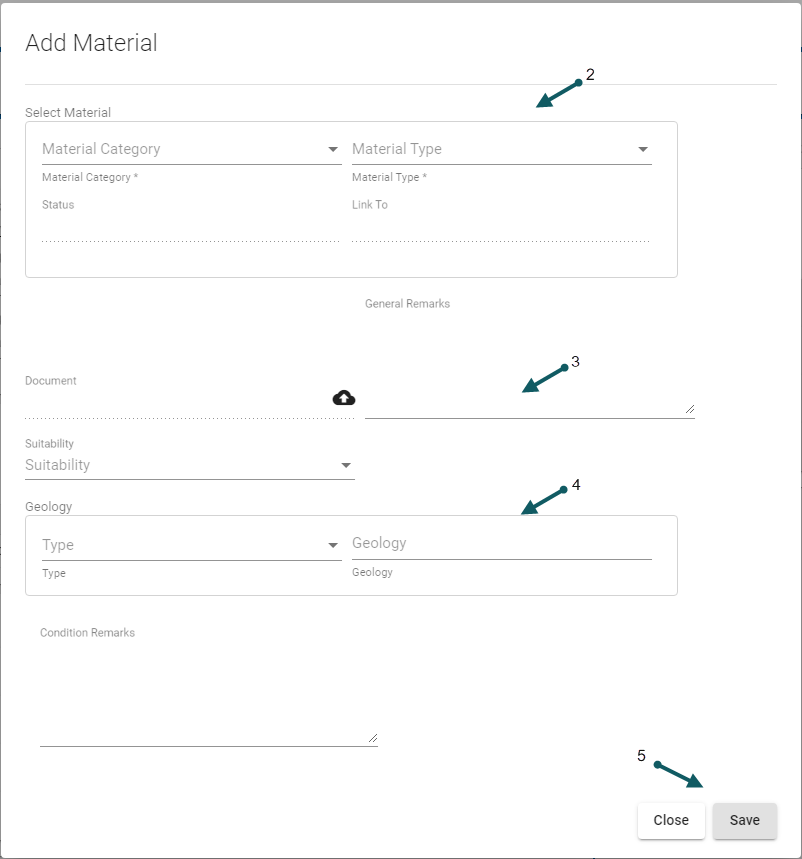Click the Material Type placeholder text

(397, 149)
